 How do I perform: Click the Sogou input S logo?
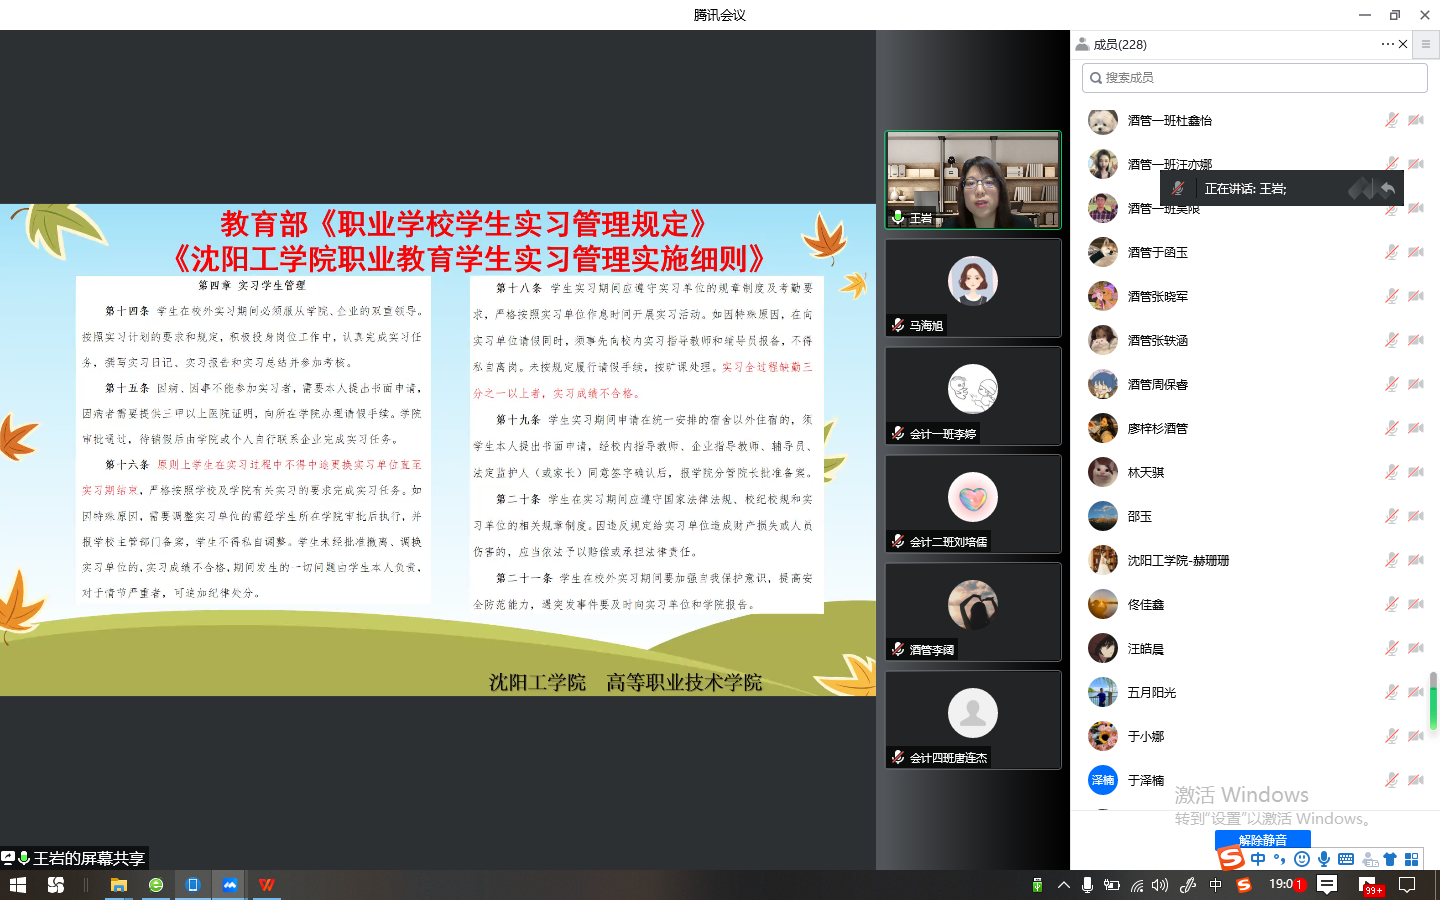(x=1231, y=859)
